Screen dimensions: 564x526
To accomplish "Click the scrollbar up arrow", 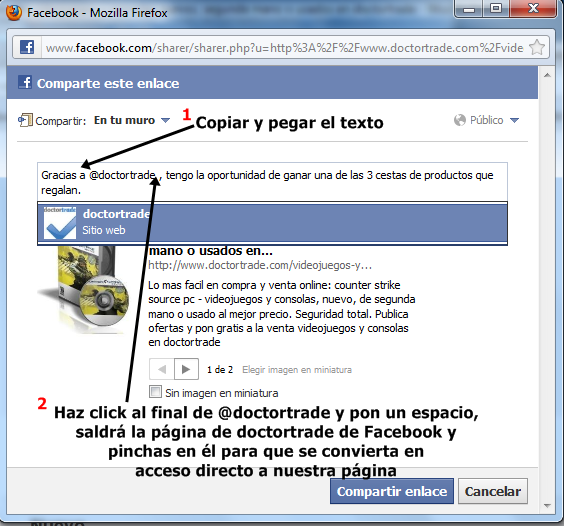I will [547, 75].
